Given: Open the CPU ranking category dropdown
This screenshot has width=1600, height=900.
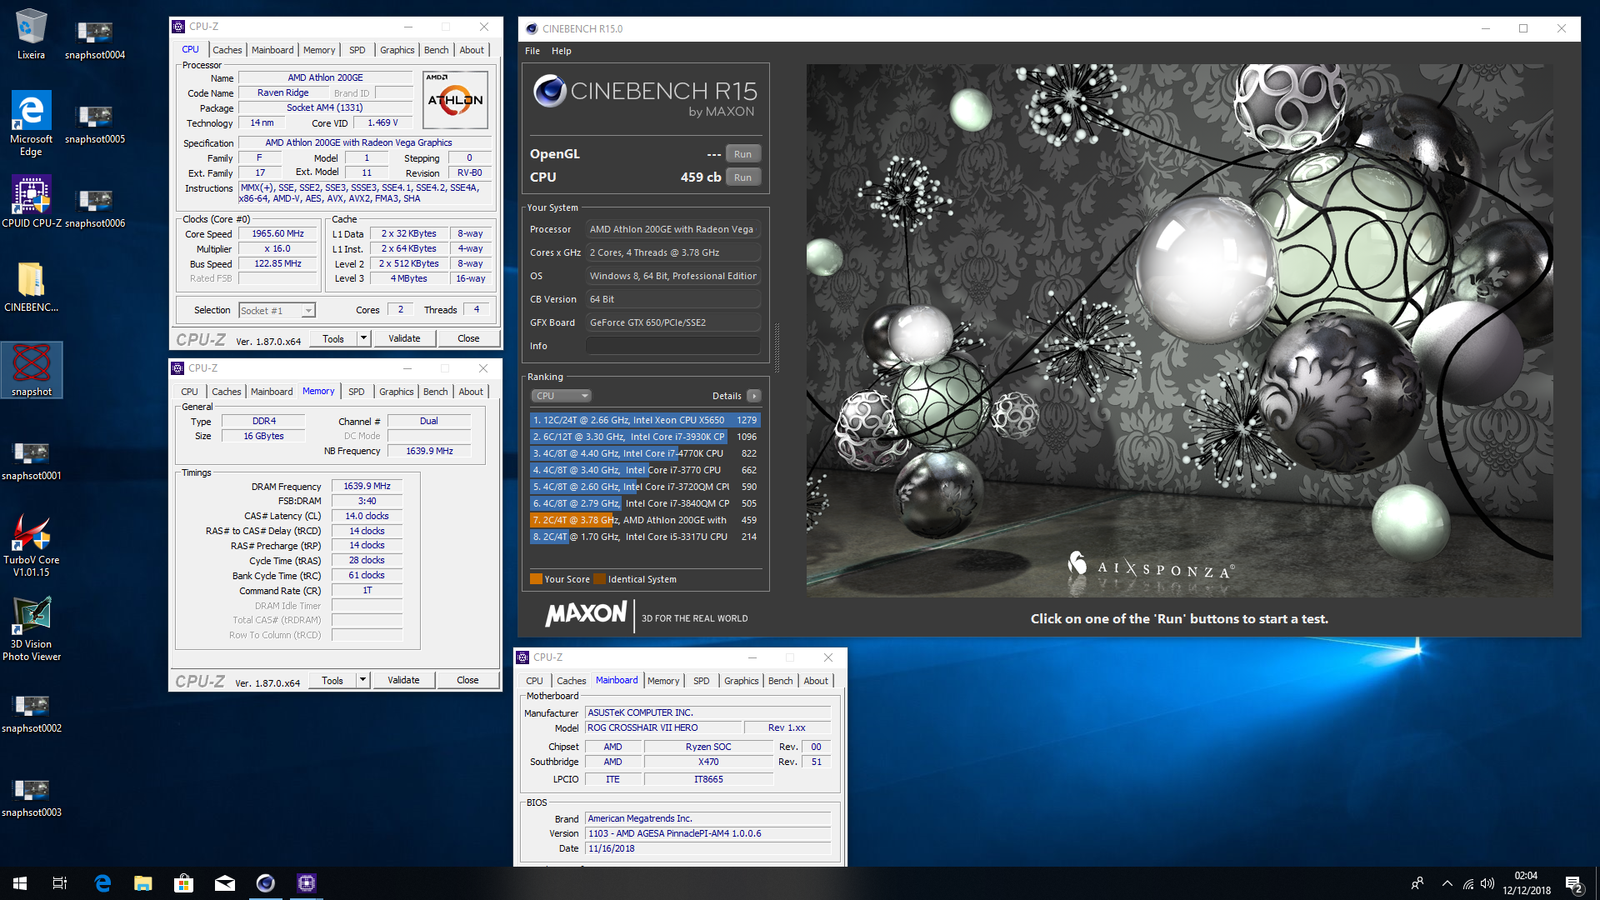Looking at the screenshot, I should [561, 396].
